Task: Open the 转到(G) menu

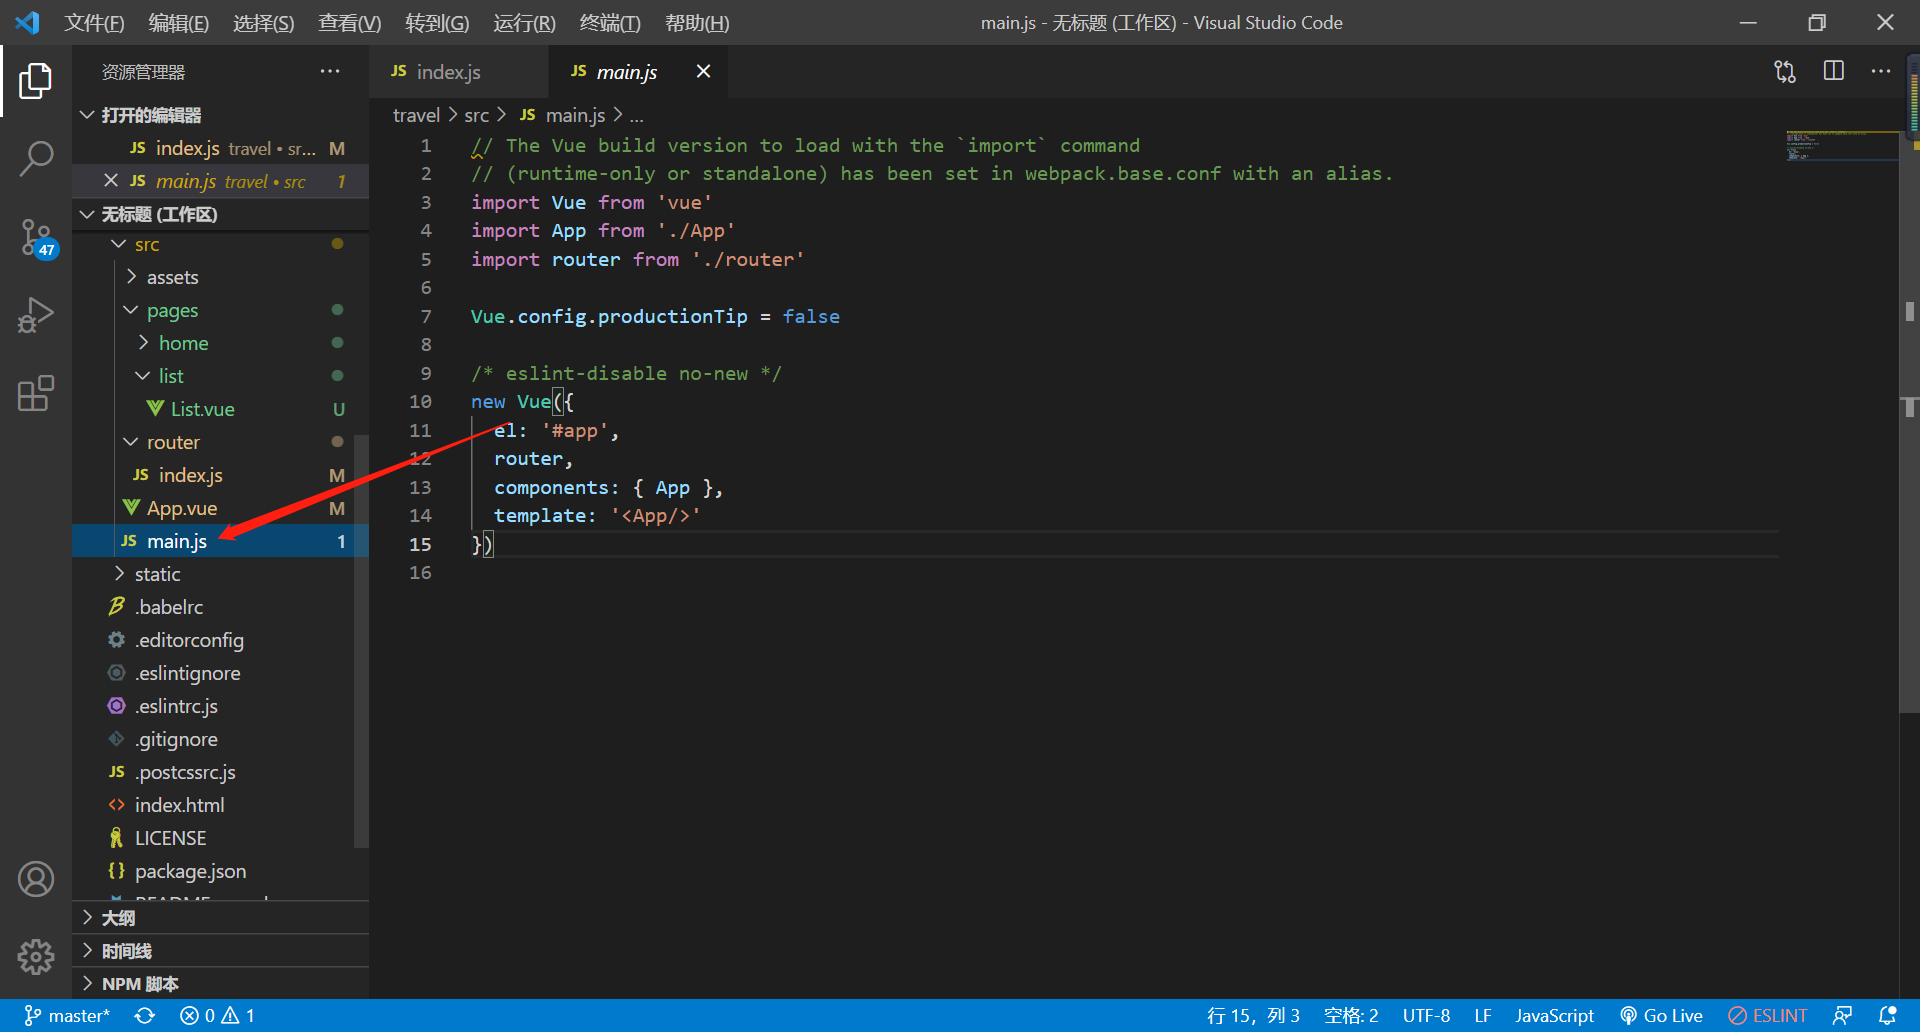Action: coord(437,22)
